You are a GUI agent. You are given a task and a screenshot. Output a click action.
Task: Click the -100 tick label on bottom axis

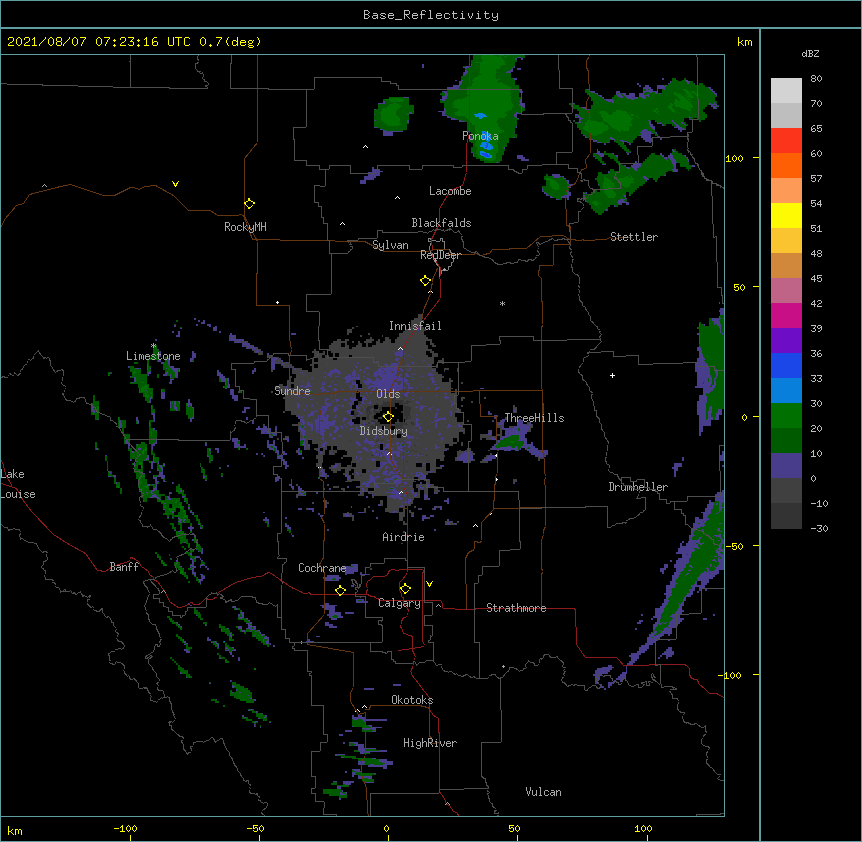pos(125,828)
